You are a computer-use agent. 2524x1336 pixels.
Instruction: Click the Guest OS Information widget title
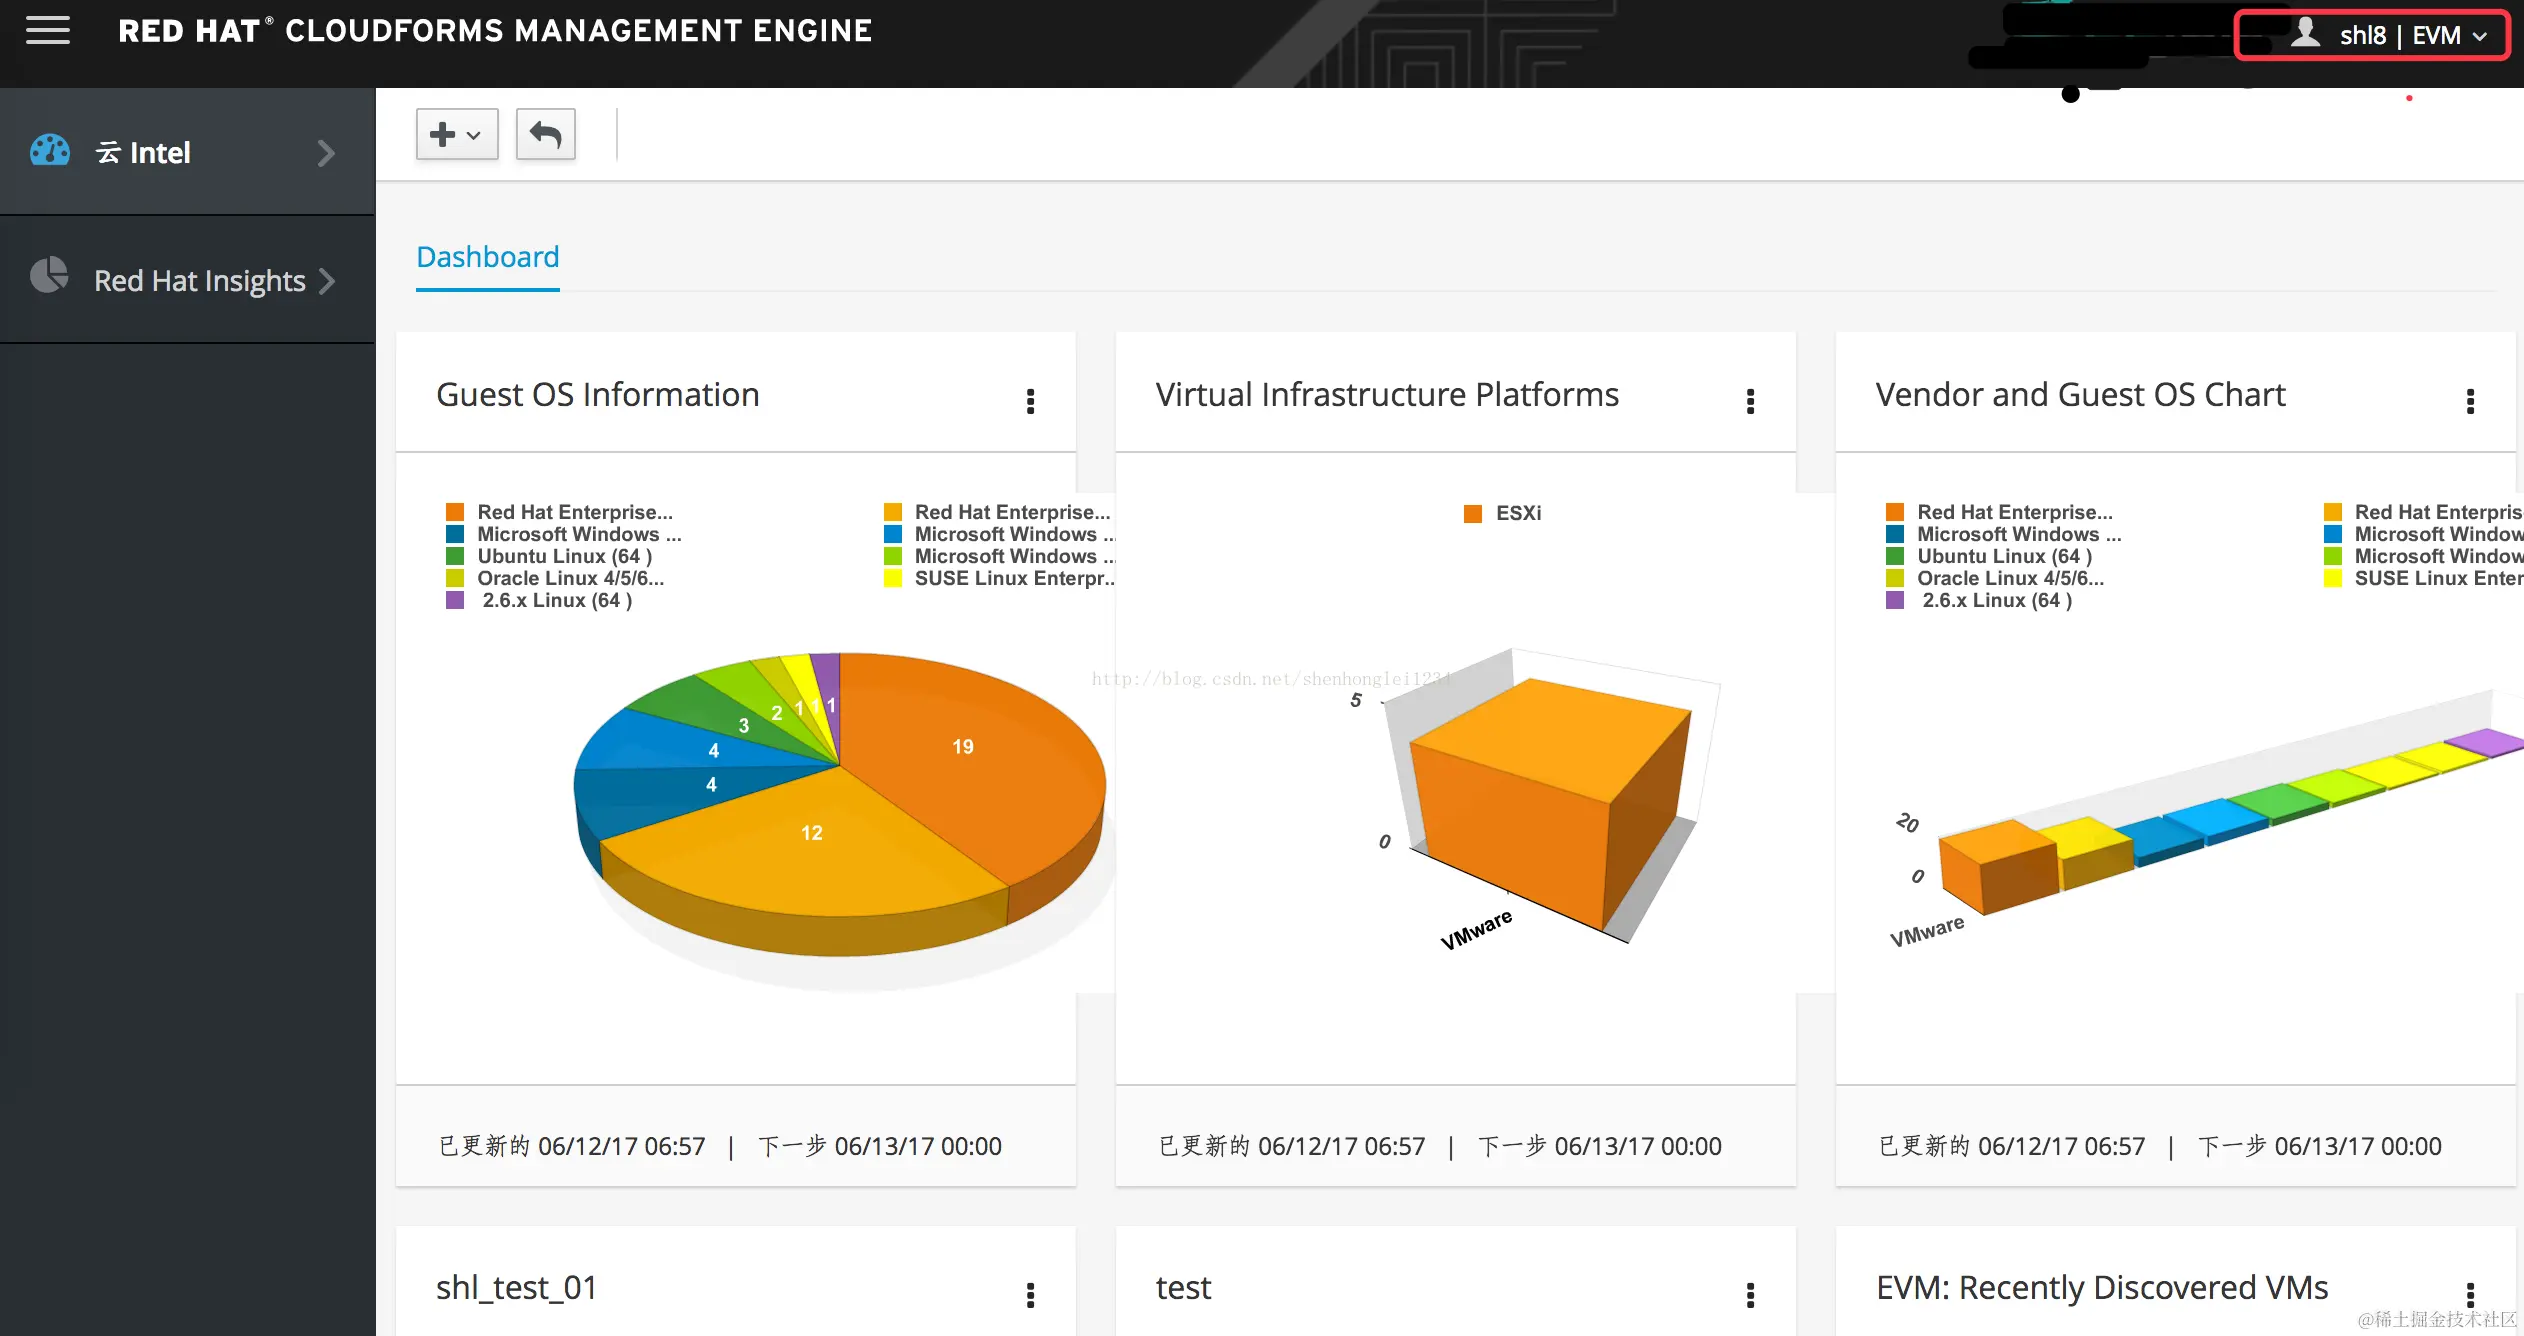point(597,395)
